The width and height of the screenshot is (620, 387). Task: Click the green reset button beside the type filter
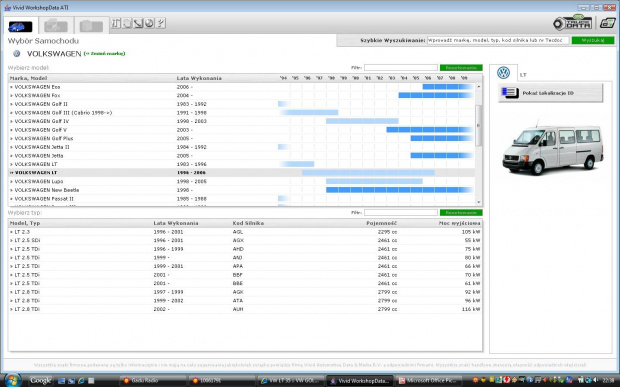coord(461,213)
